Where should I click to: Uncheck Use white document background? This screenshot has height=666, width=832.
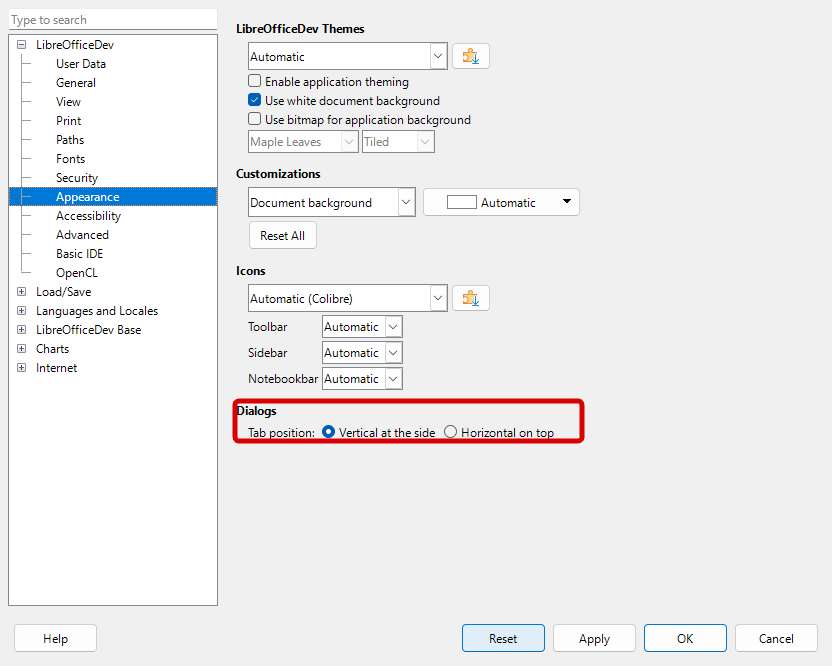(255, 101)
